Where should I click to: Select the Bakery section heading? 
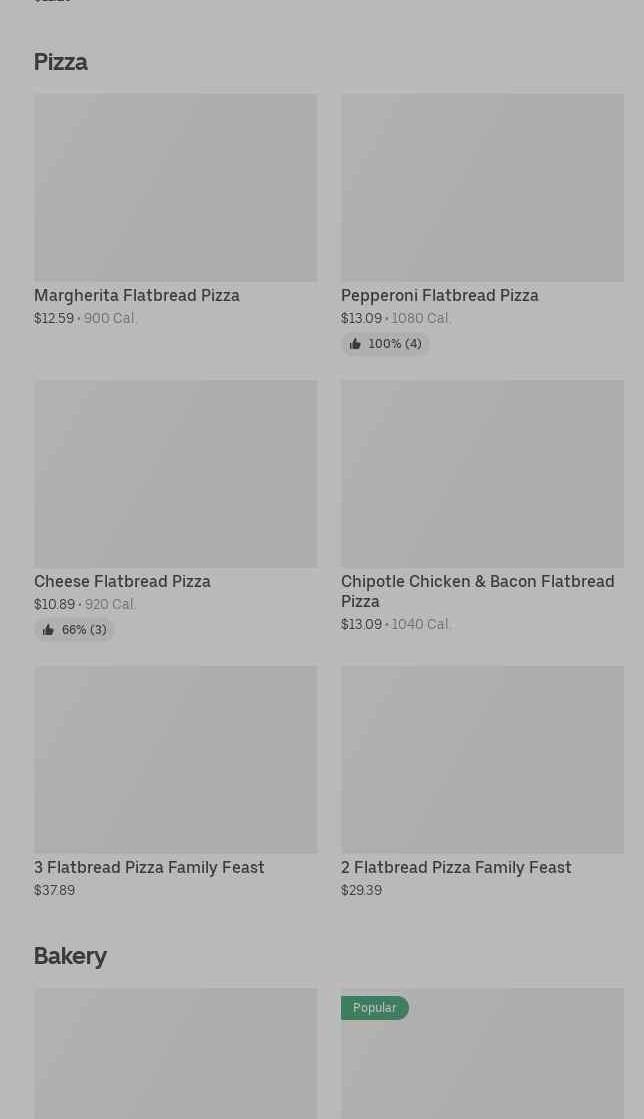70,956
